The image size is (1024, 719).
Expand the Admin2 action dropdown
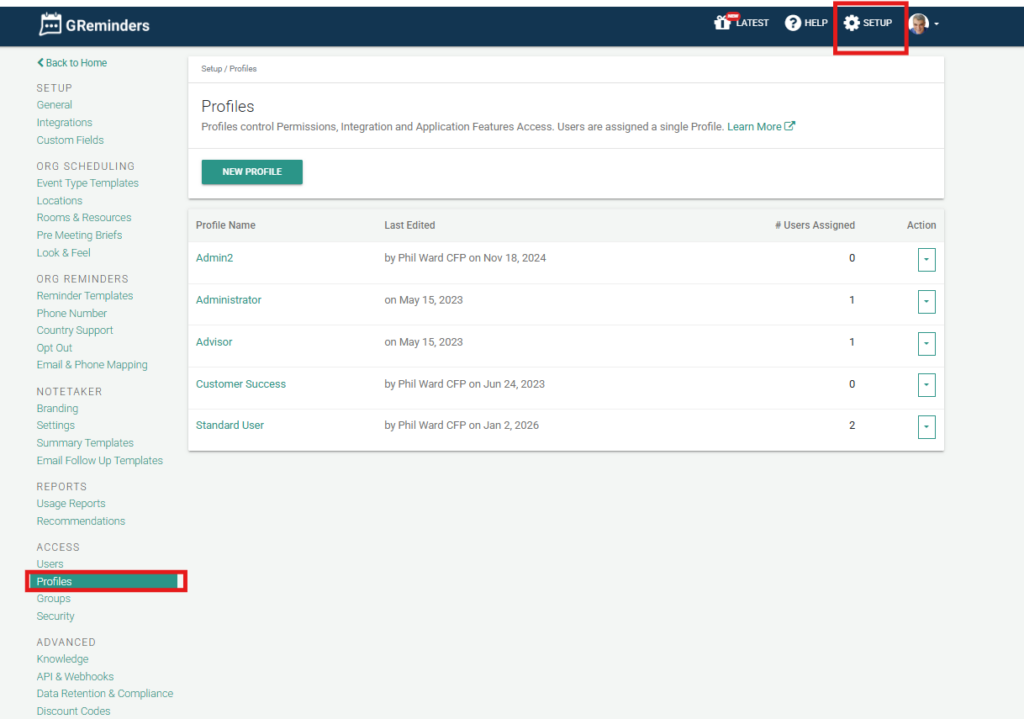pos(926,259)
